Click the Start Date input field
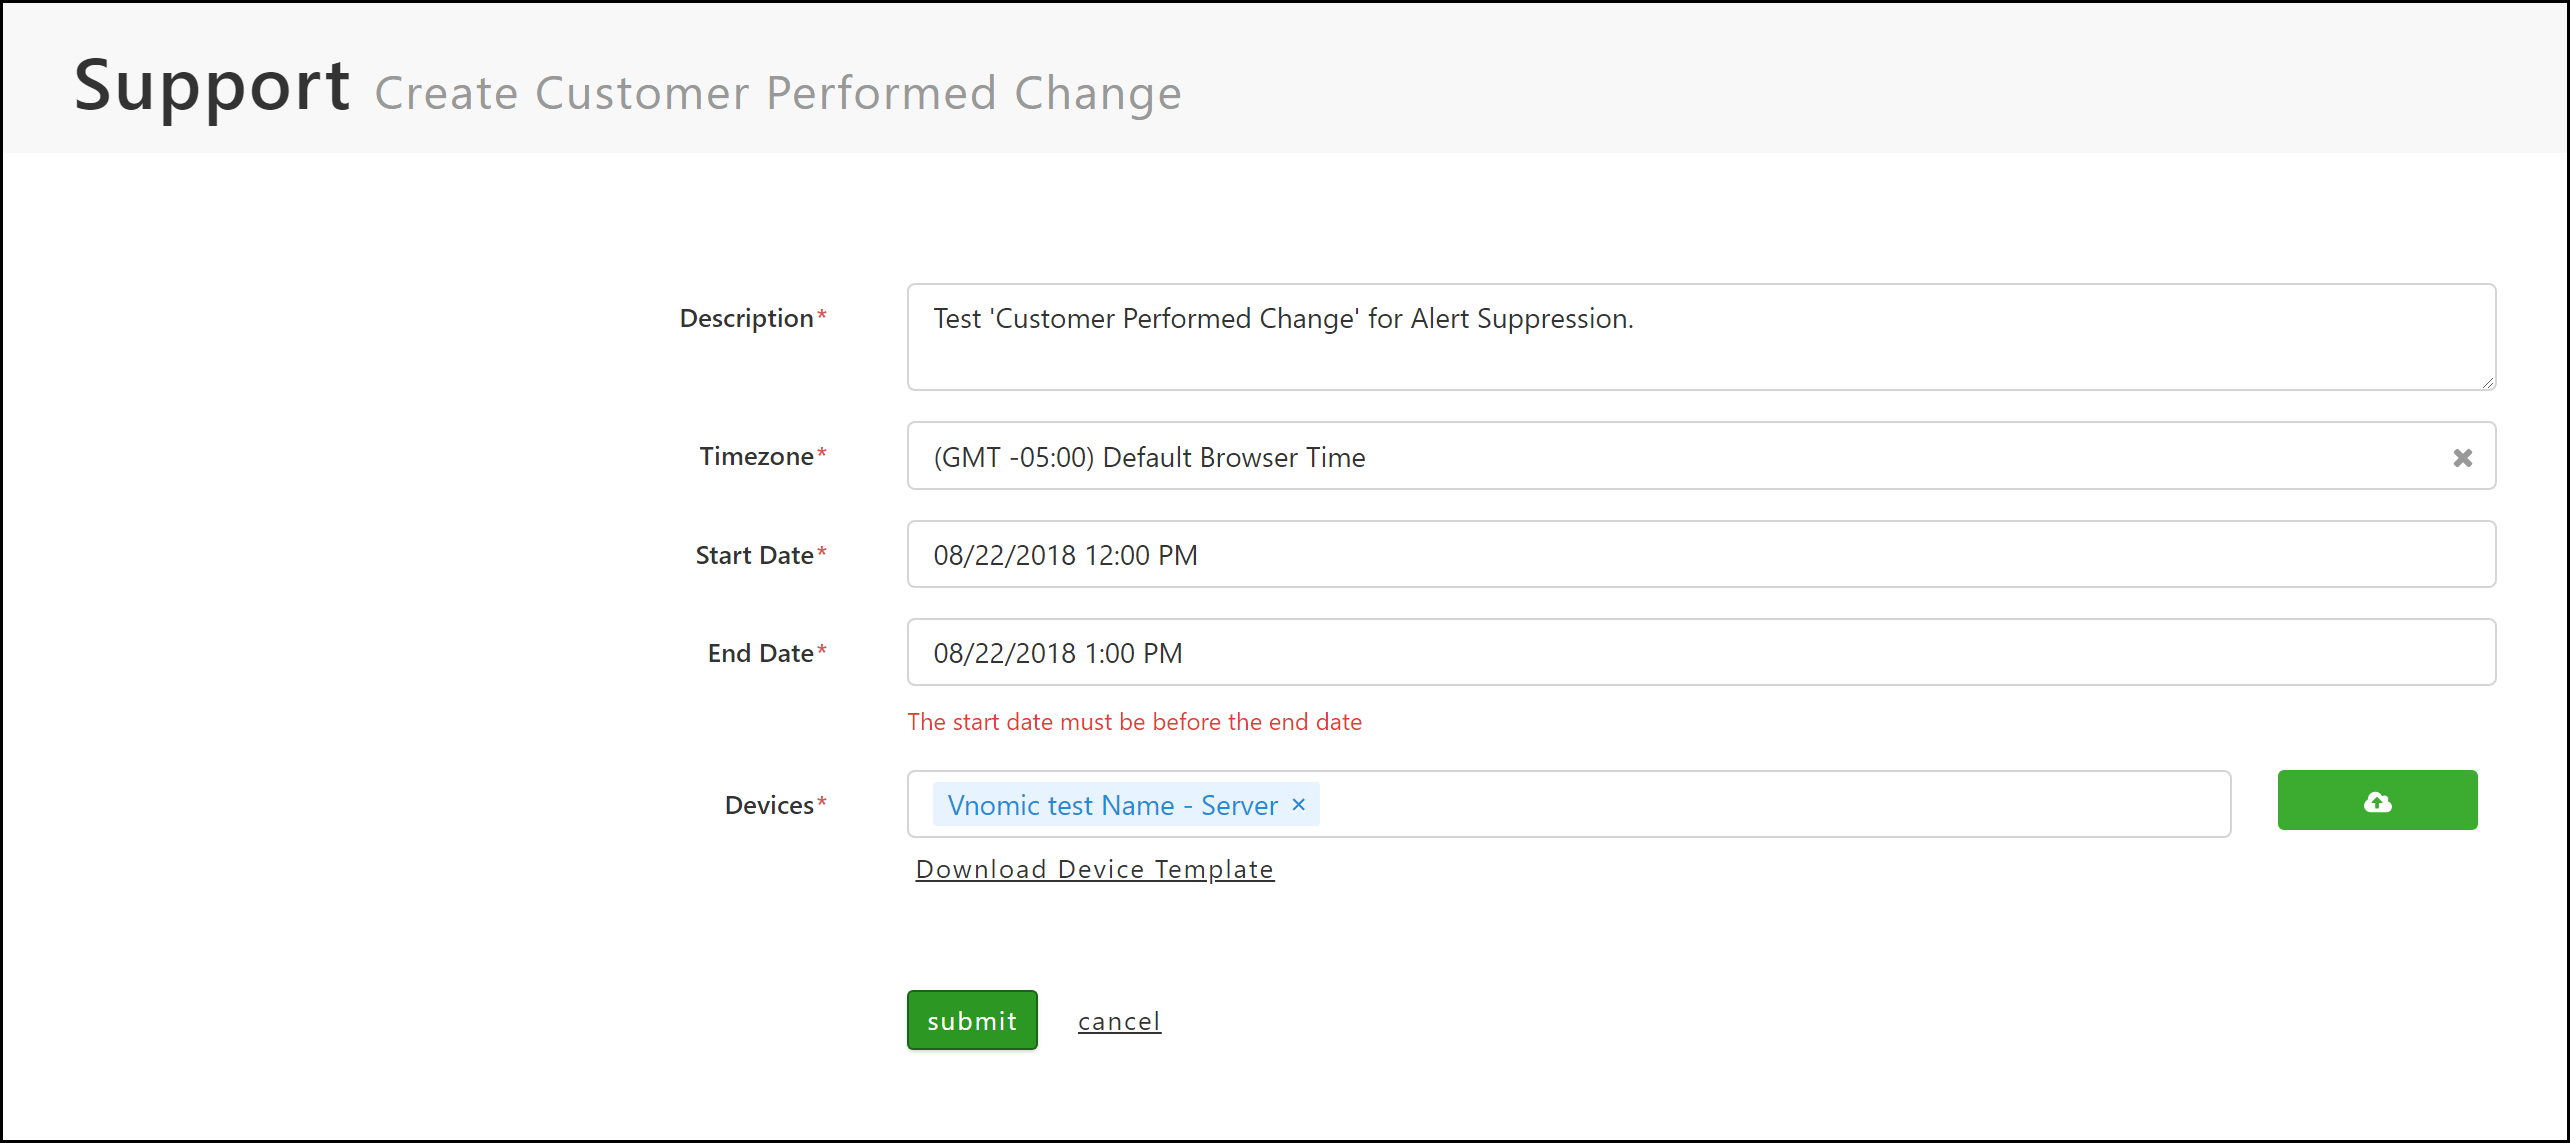This screenshot has width=2570, height=1143. pyautogui.click(x=1701, y=554)
